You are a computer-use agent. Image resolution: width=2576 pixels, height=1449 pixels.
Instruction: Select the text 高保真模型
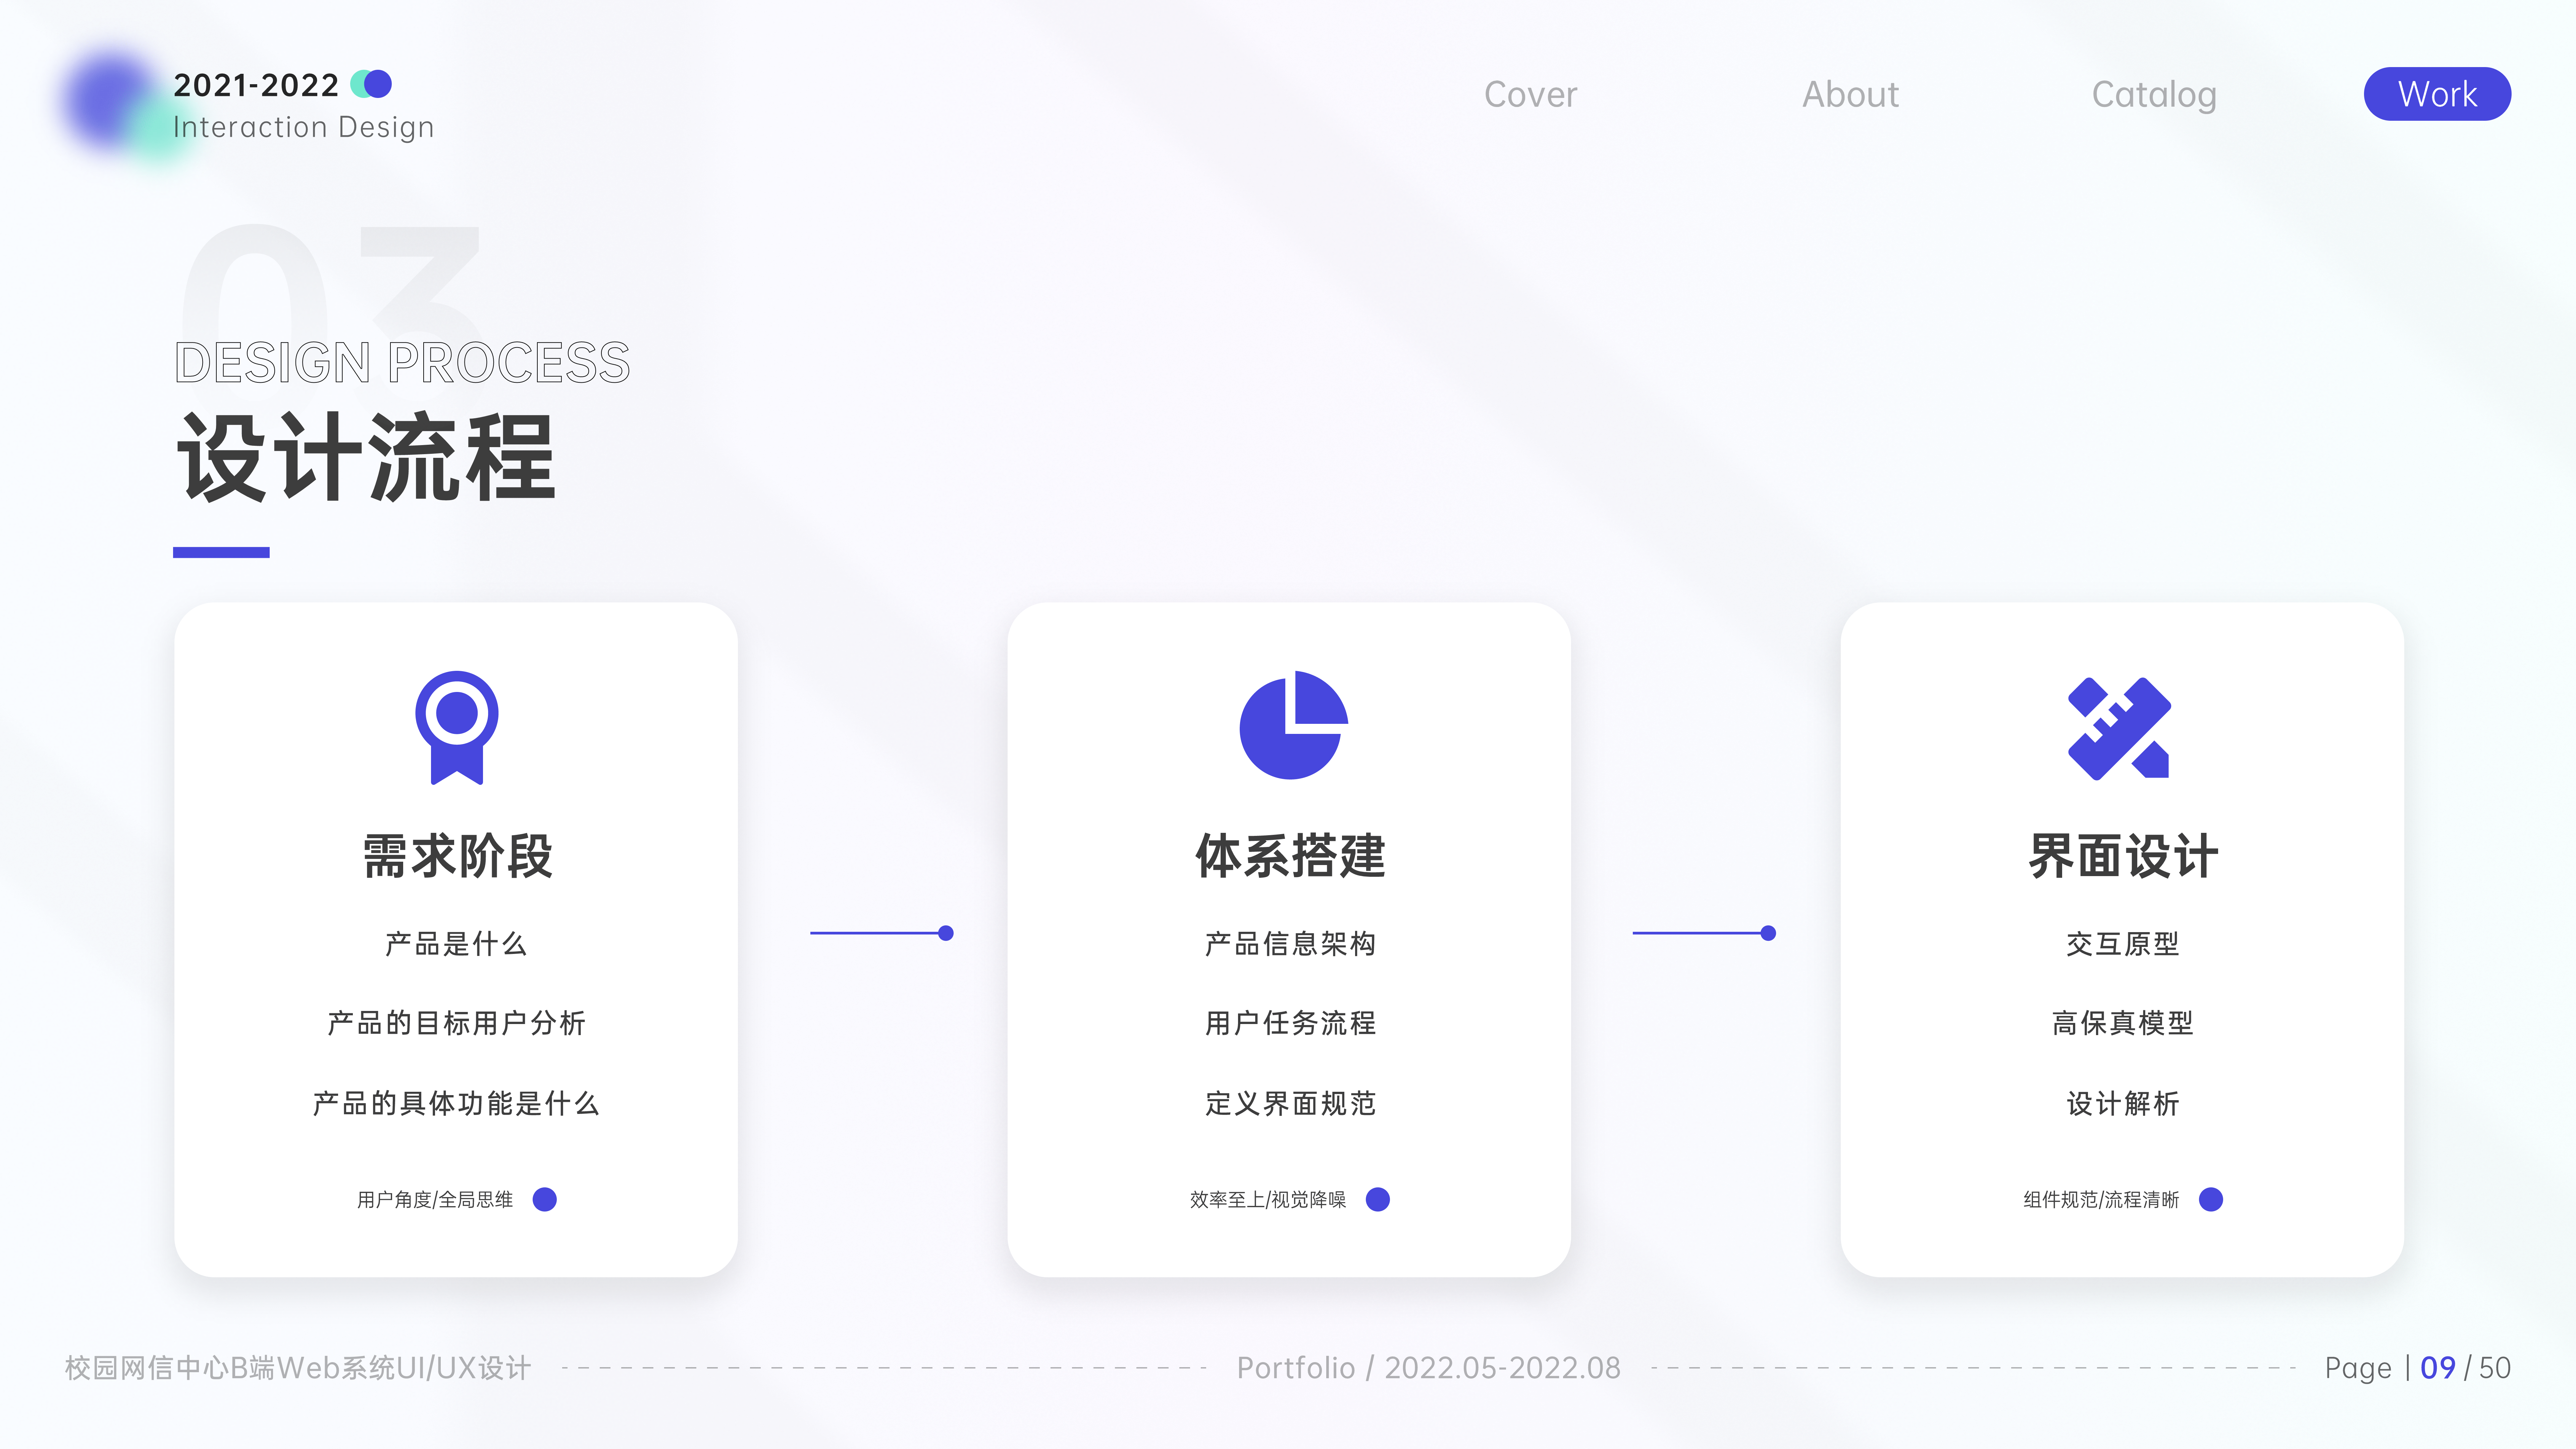[2123, 1023]
